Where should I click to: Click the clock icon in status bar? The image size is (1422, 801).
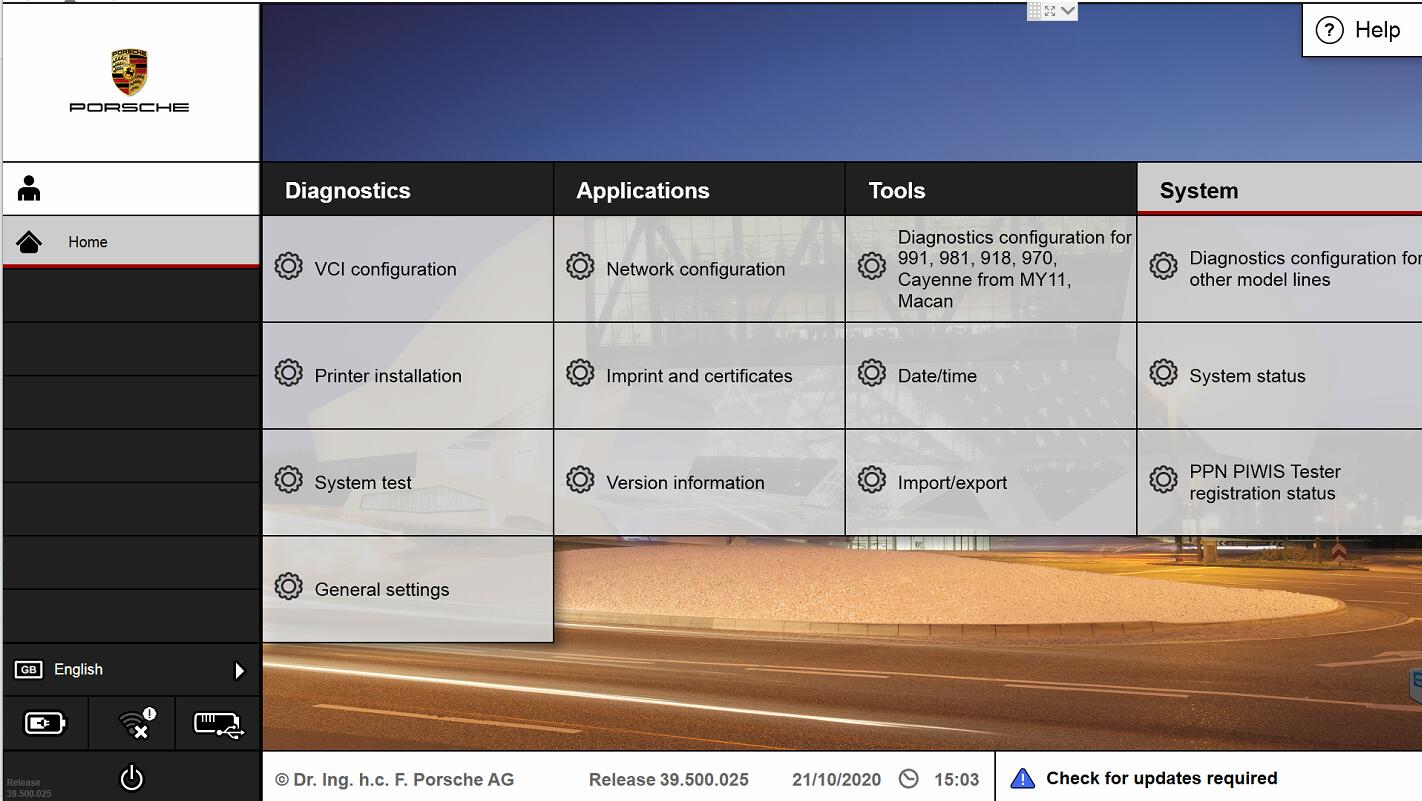[x=908, y=779]
